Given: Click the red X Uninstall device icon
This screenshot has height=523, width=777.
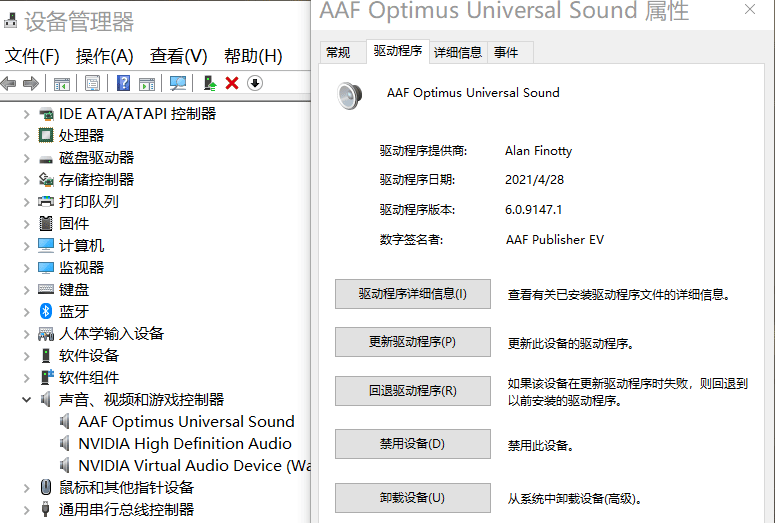Looking at the screenshot, I should pyautogui.click(x=232, y=83).
